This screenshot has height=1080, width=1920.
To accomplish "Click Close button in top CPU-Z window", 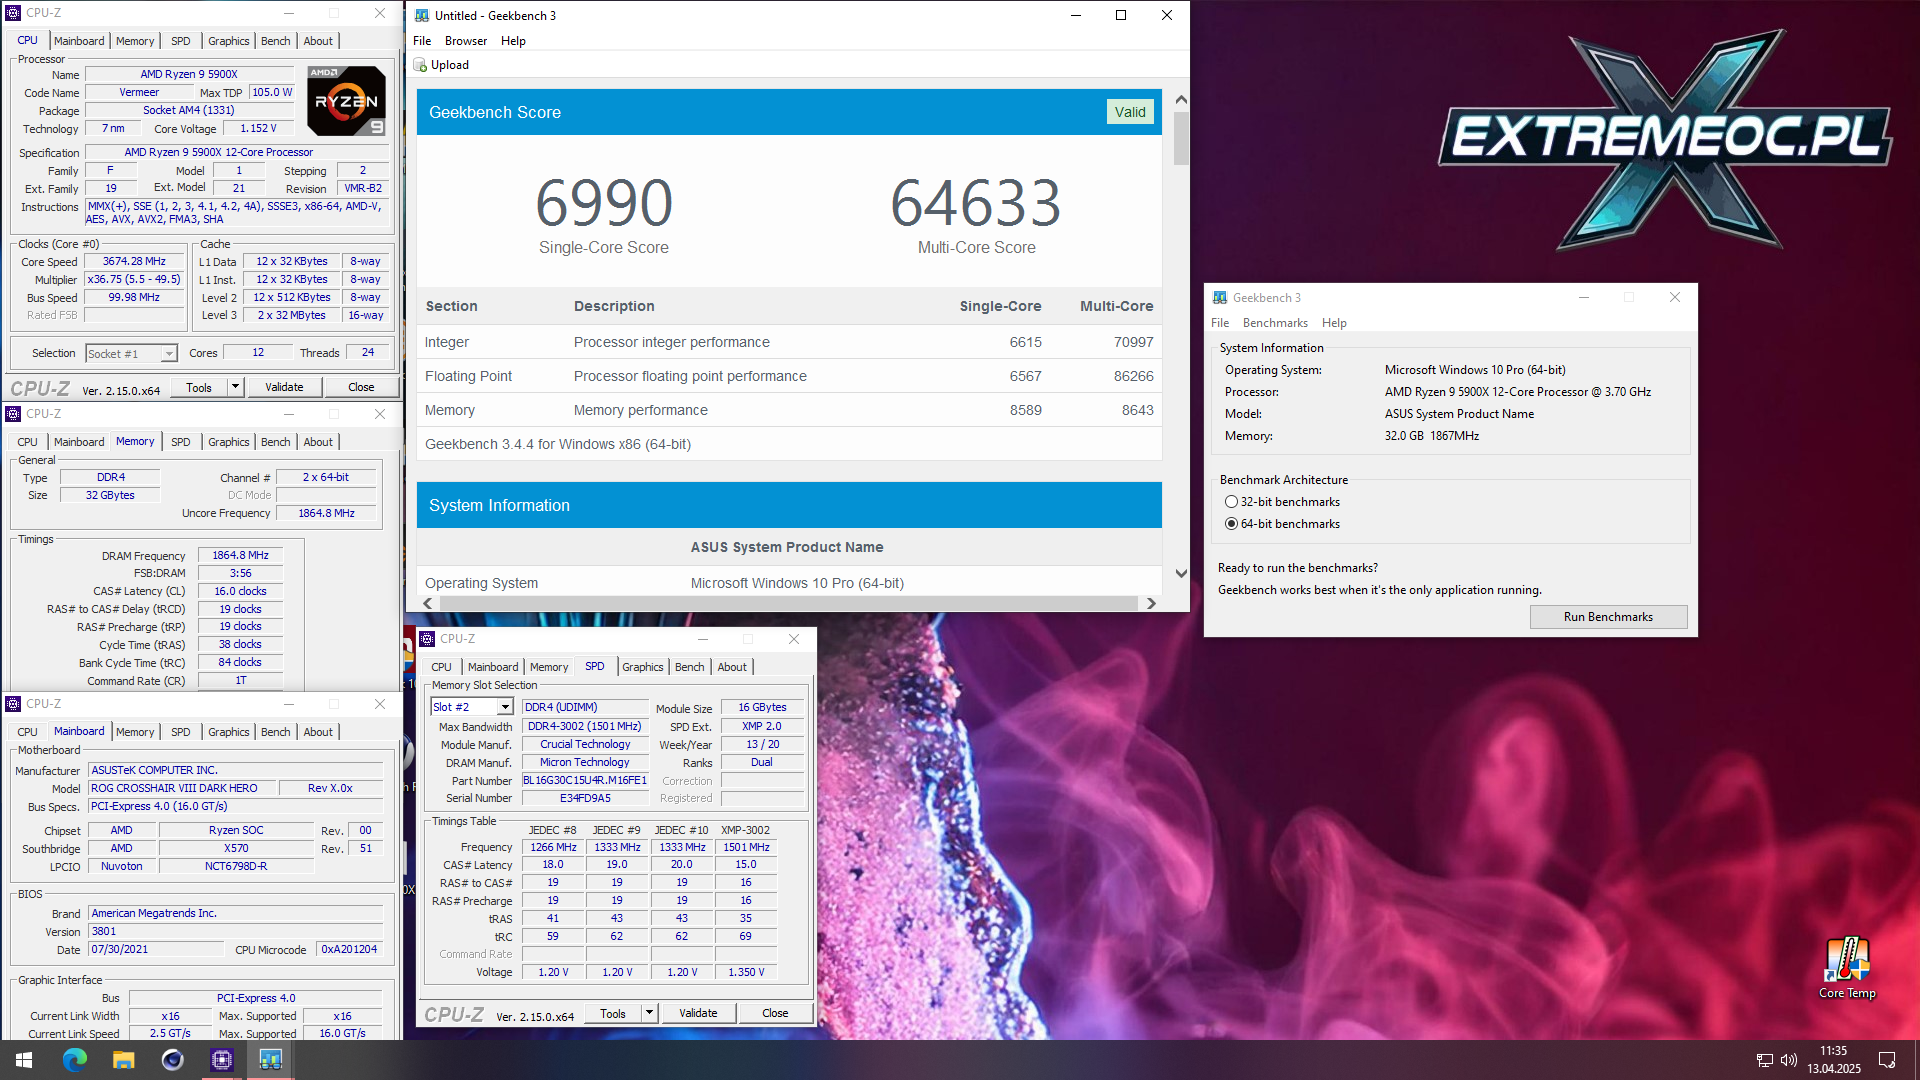I will pos(361,387).
